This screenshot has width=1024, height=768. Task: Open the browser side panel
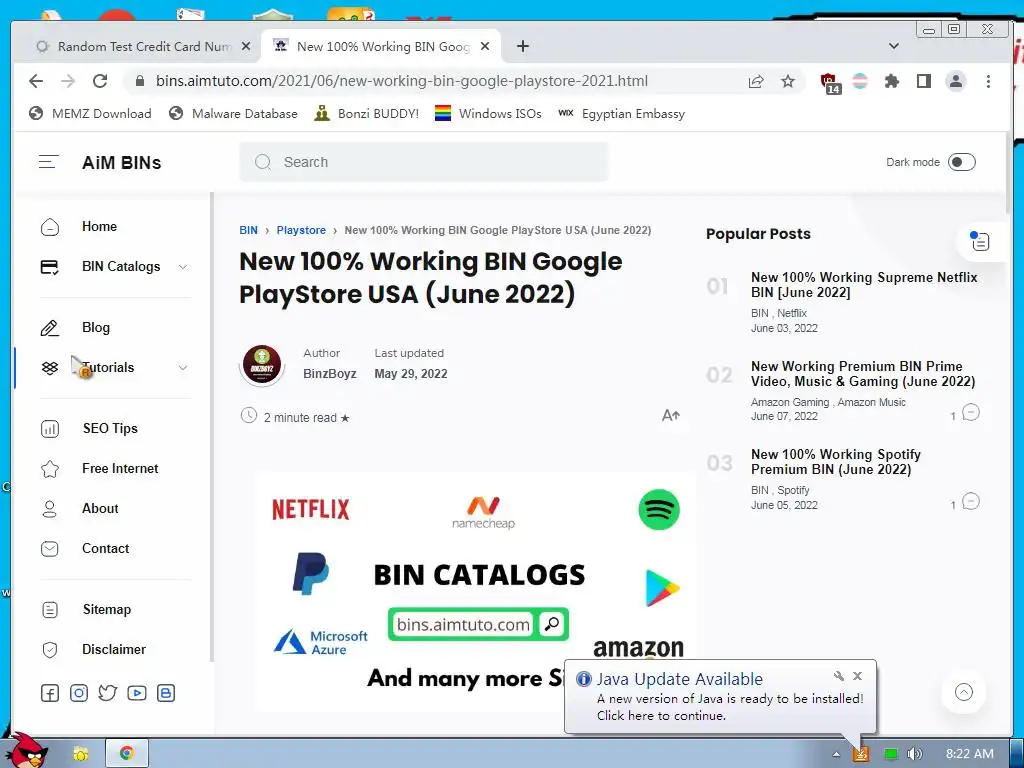pyautogui.click(x=923, y=81)
